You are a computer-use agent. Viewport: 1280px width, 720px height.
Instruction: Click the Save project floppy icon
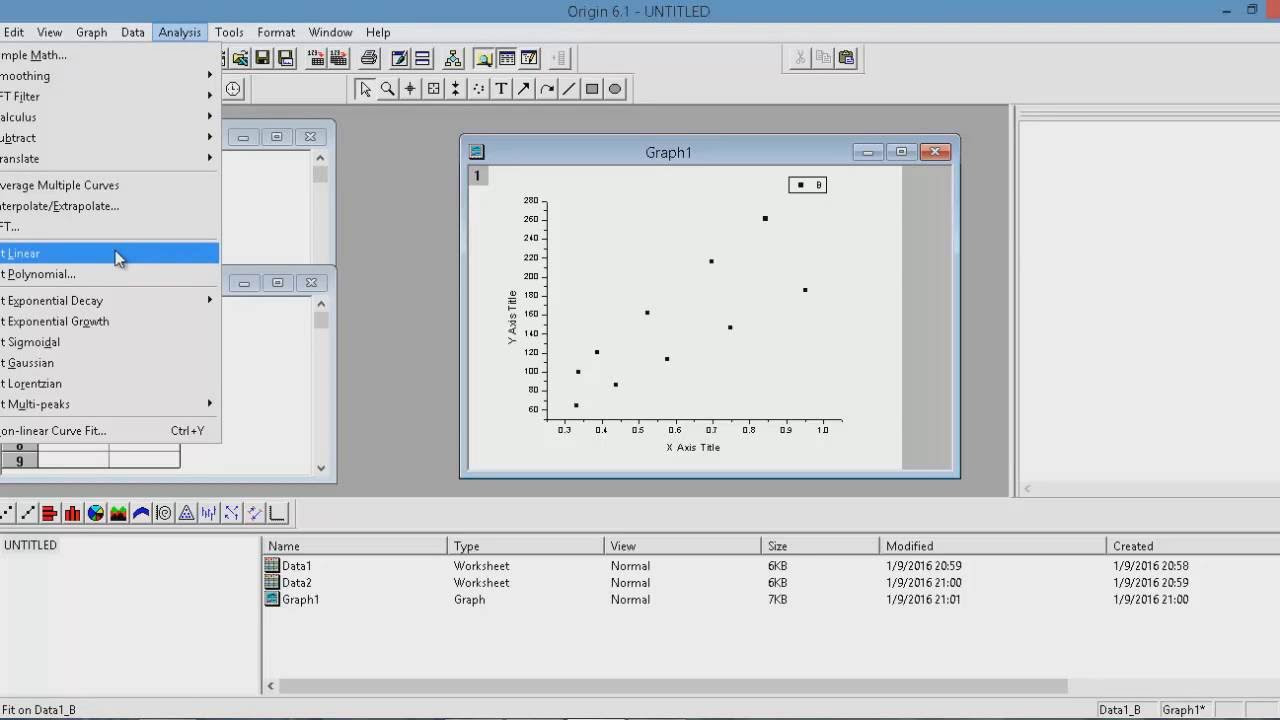[262, 58]
